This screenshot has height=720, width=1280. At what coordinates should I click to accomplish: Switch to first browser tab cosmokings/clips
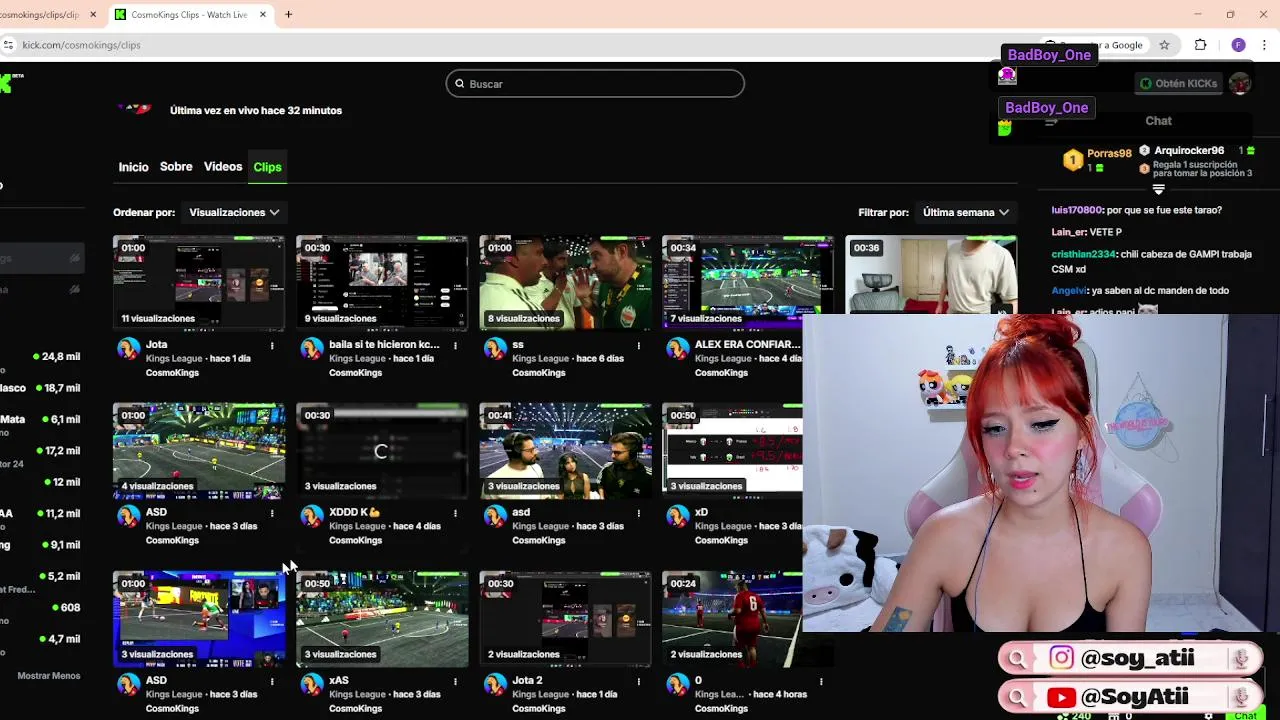coord(45,14)
